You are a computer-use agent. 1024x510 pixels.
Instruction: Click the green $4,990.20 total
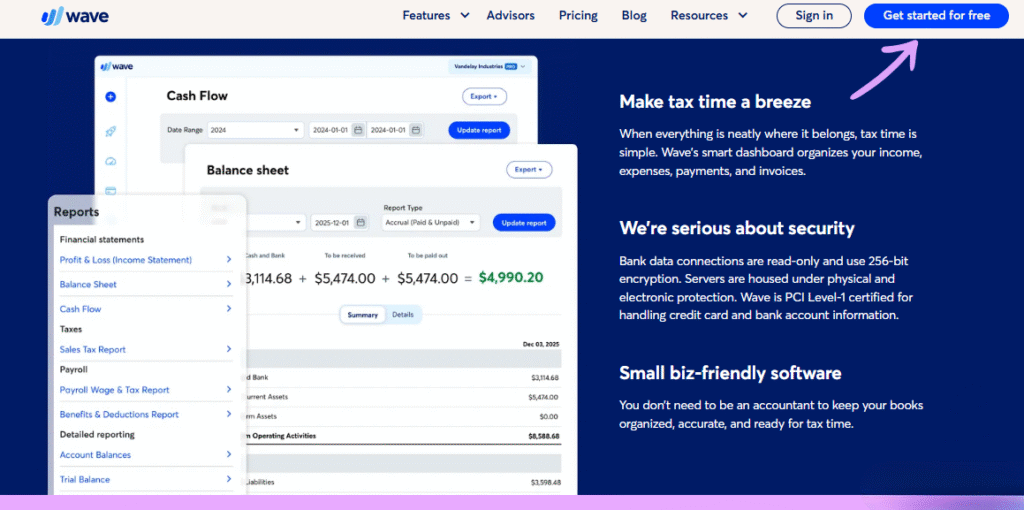click(511, 278)
